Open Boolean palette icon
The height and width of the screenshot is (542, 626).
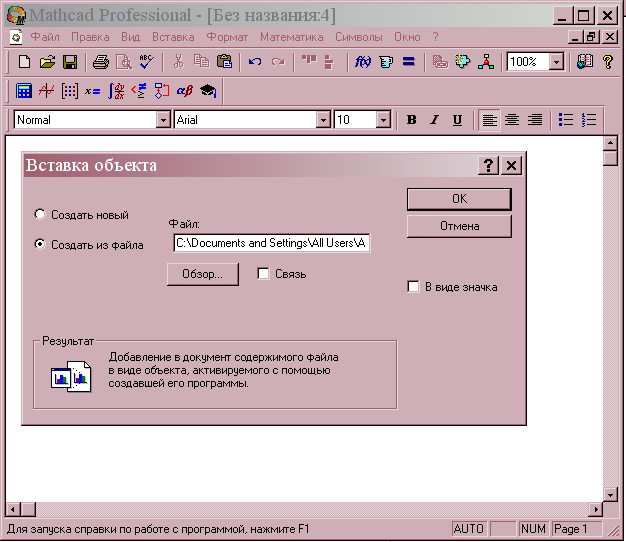[139, 91]
